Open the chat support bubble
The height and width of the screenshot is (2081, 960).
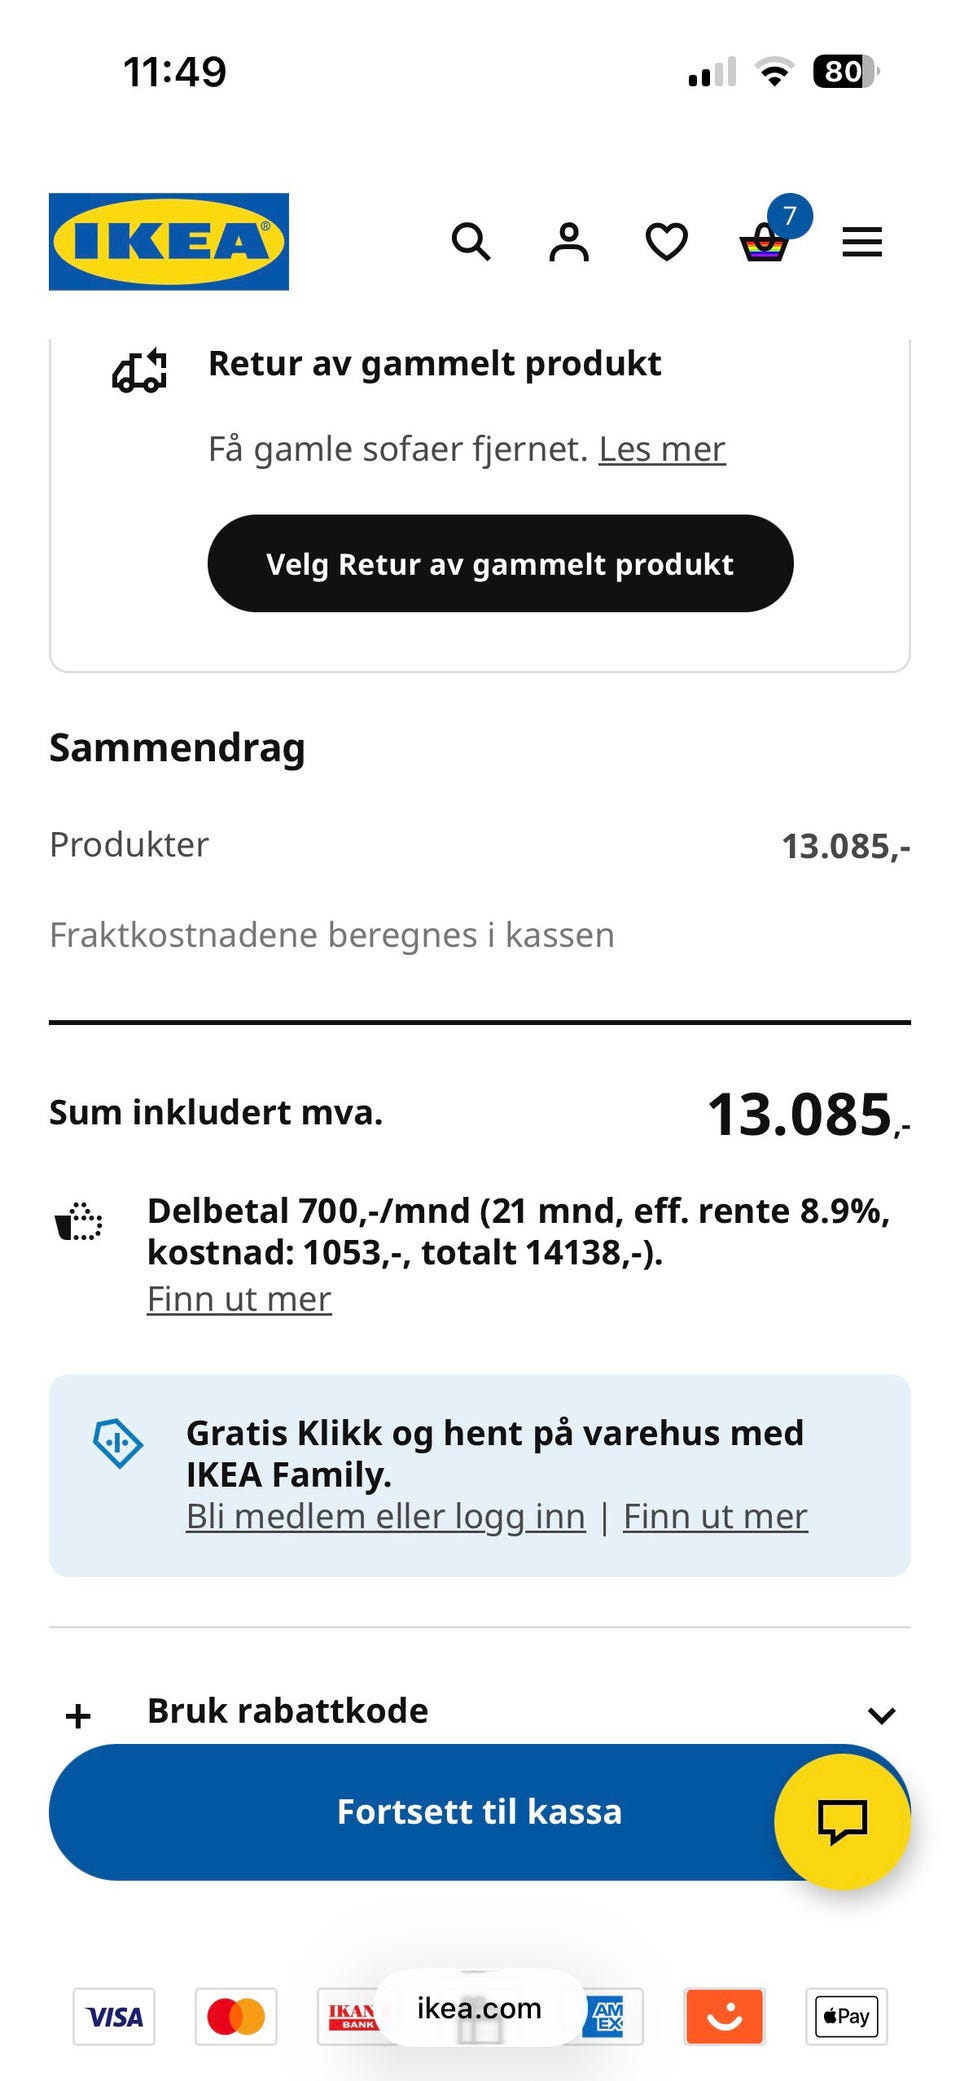coord(843,1821)
